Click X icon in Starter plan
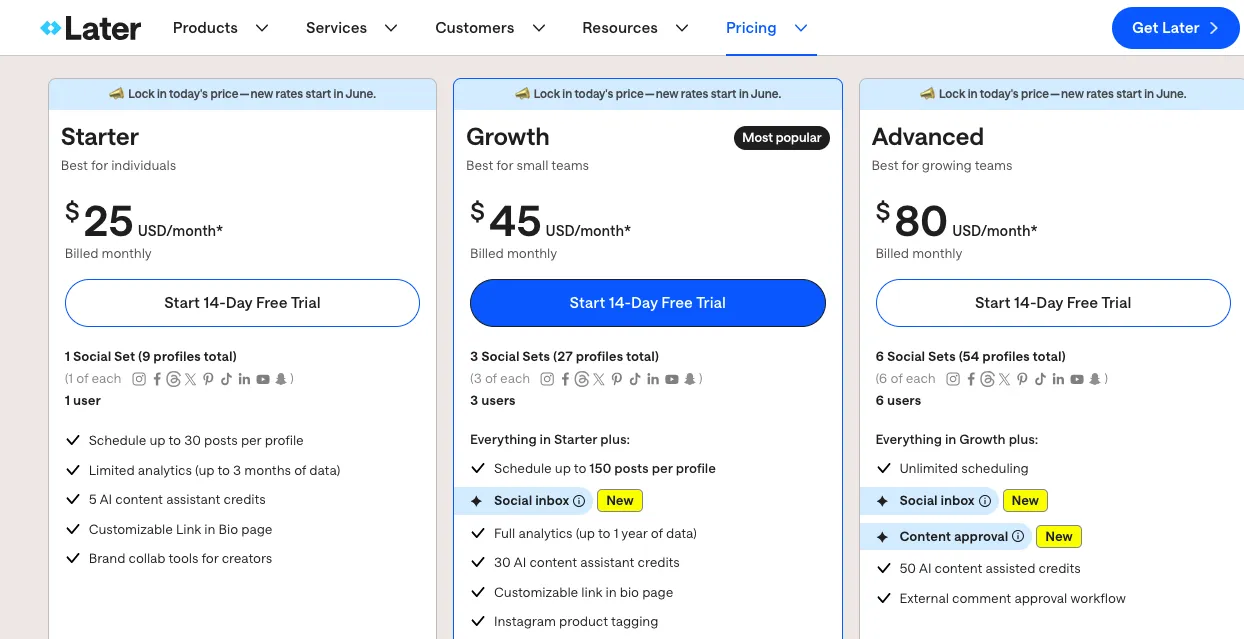 coord(190,379)
